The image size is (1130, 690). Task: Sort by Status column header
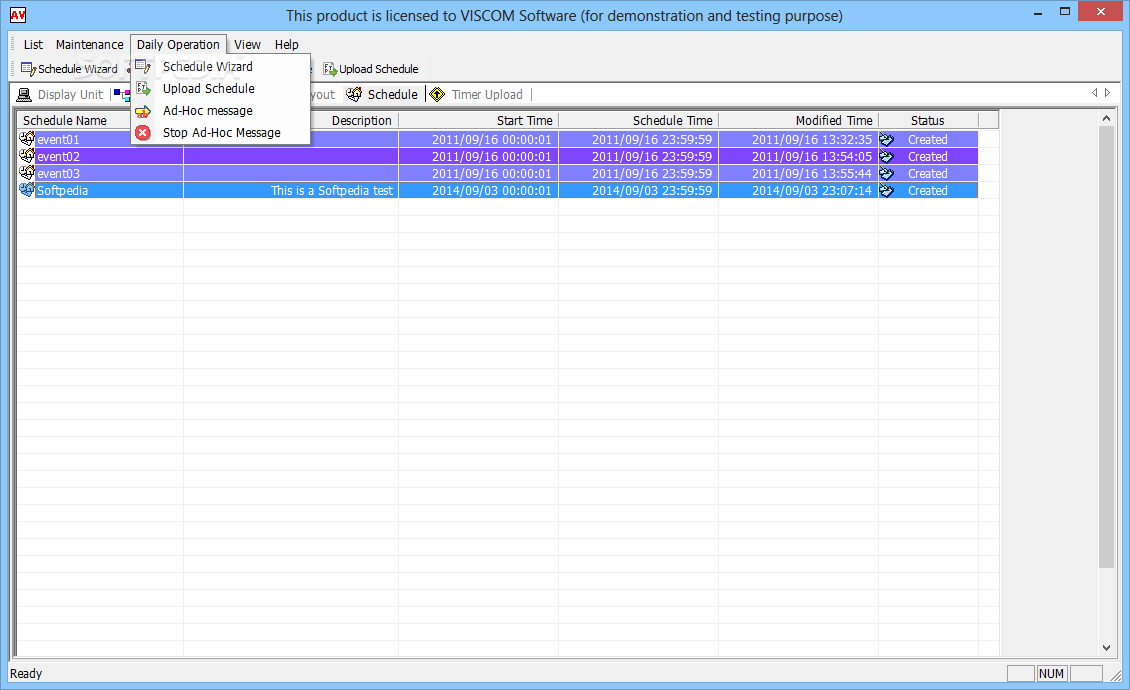tap(928, 120)
